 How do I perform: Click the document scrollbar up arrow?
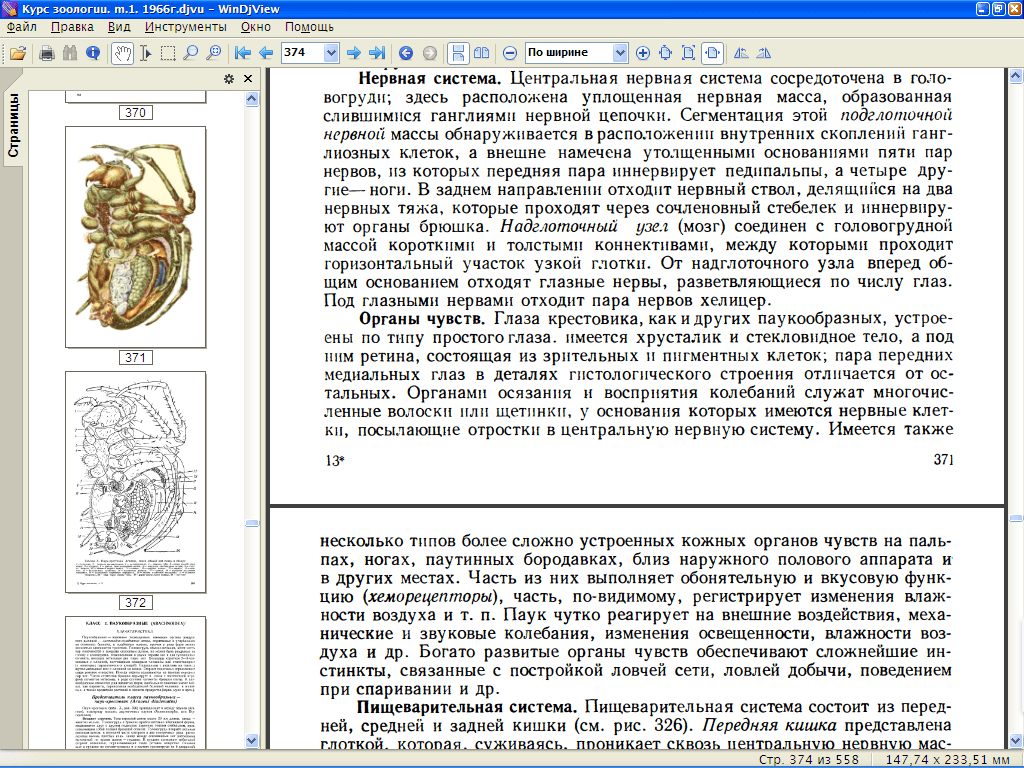click(1016, 76)
